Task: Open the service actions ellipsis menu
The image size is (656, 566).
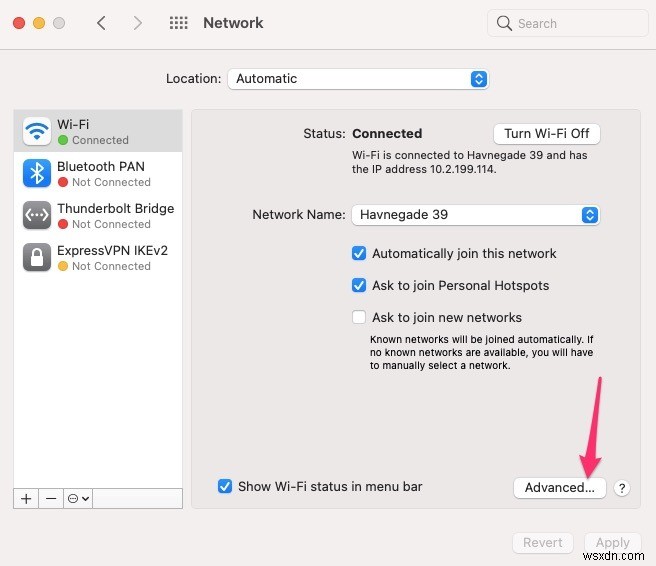Action: (78, 499)
